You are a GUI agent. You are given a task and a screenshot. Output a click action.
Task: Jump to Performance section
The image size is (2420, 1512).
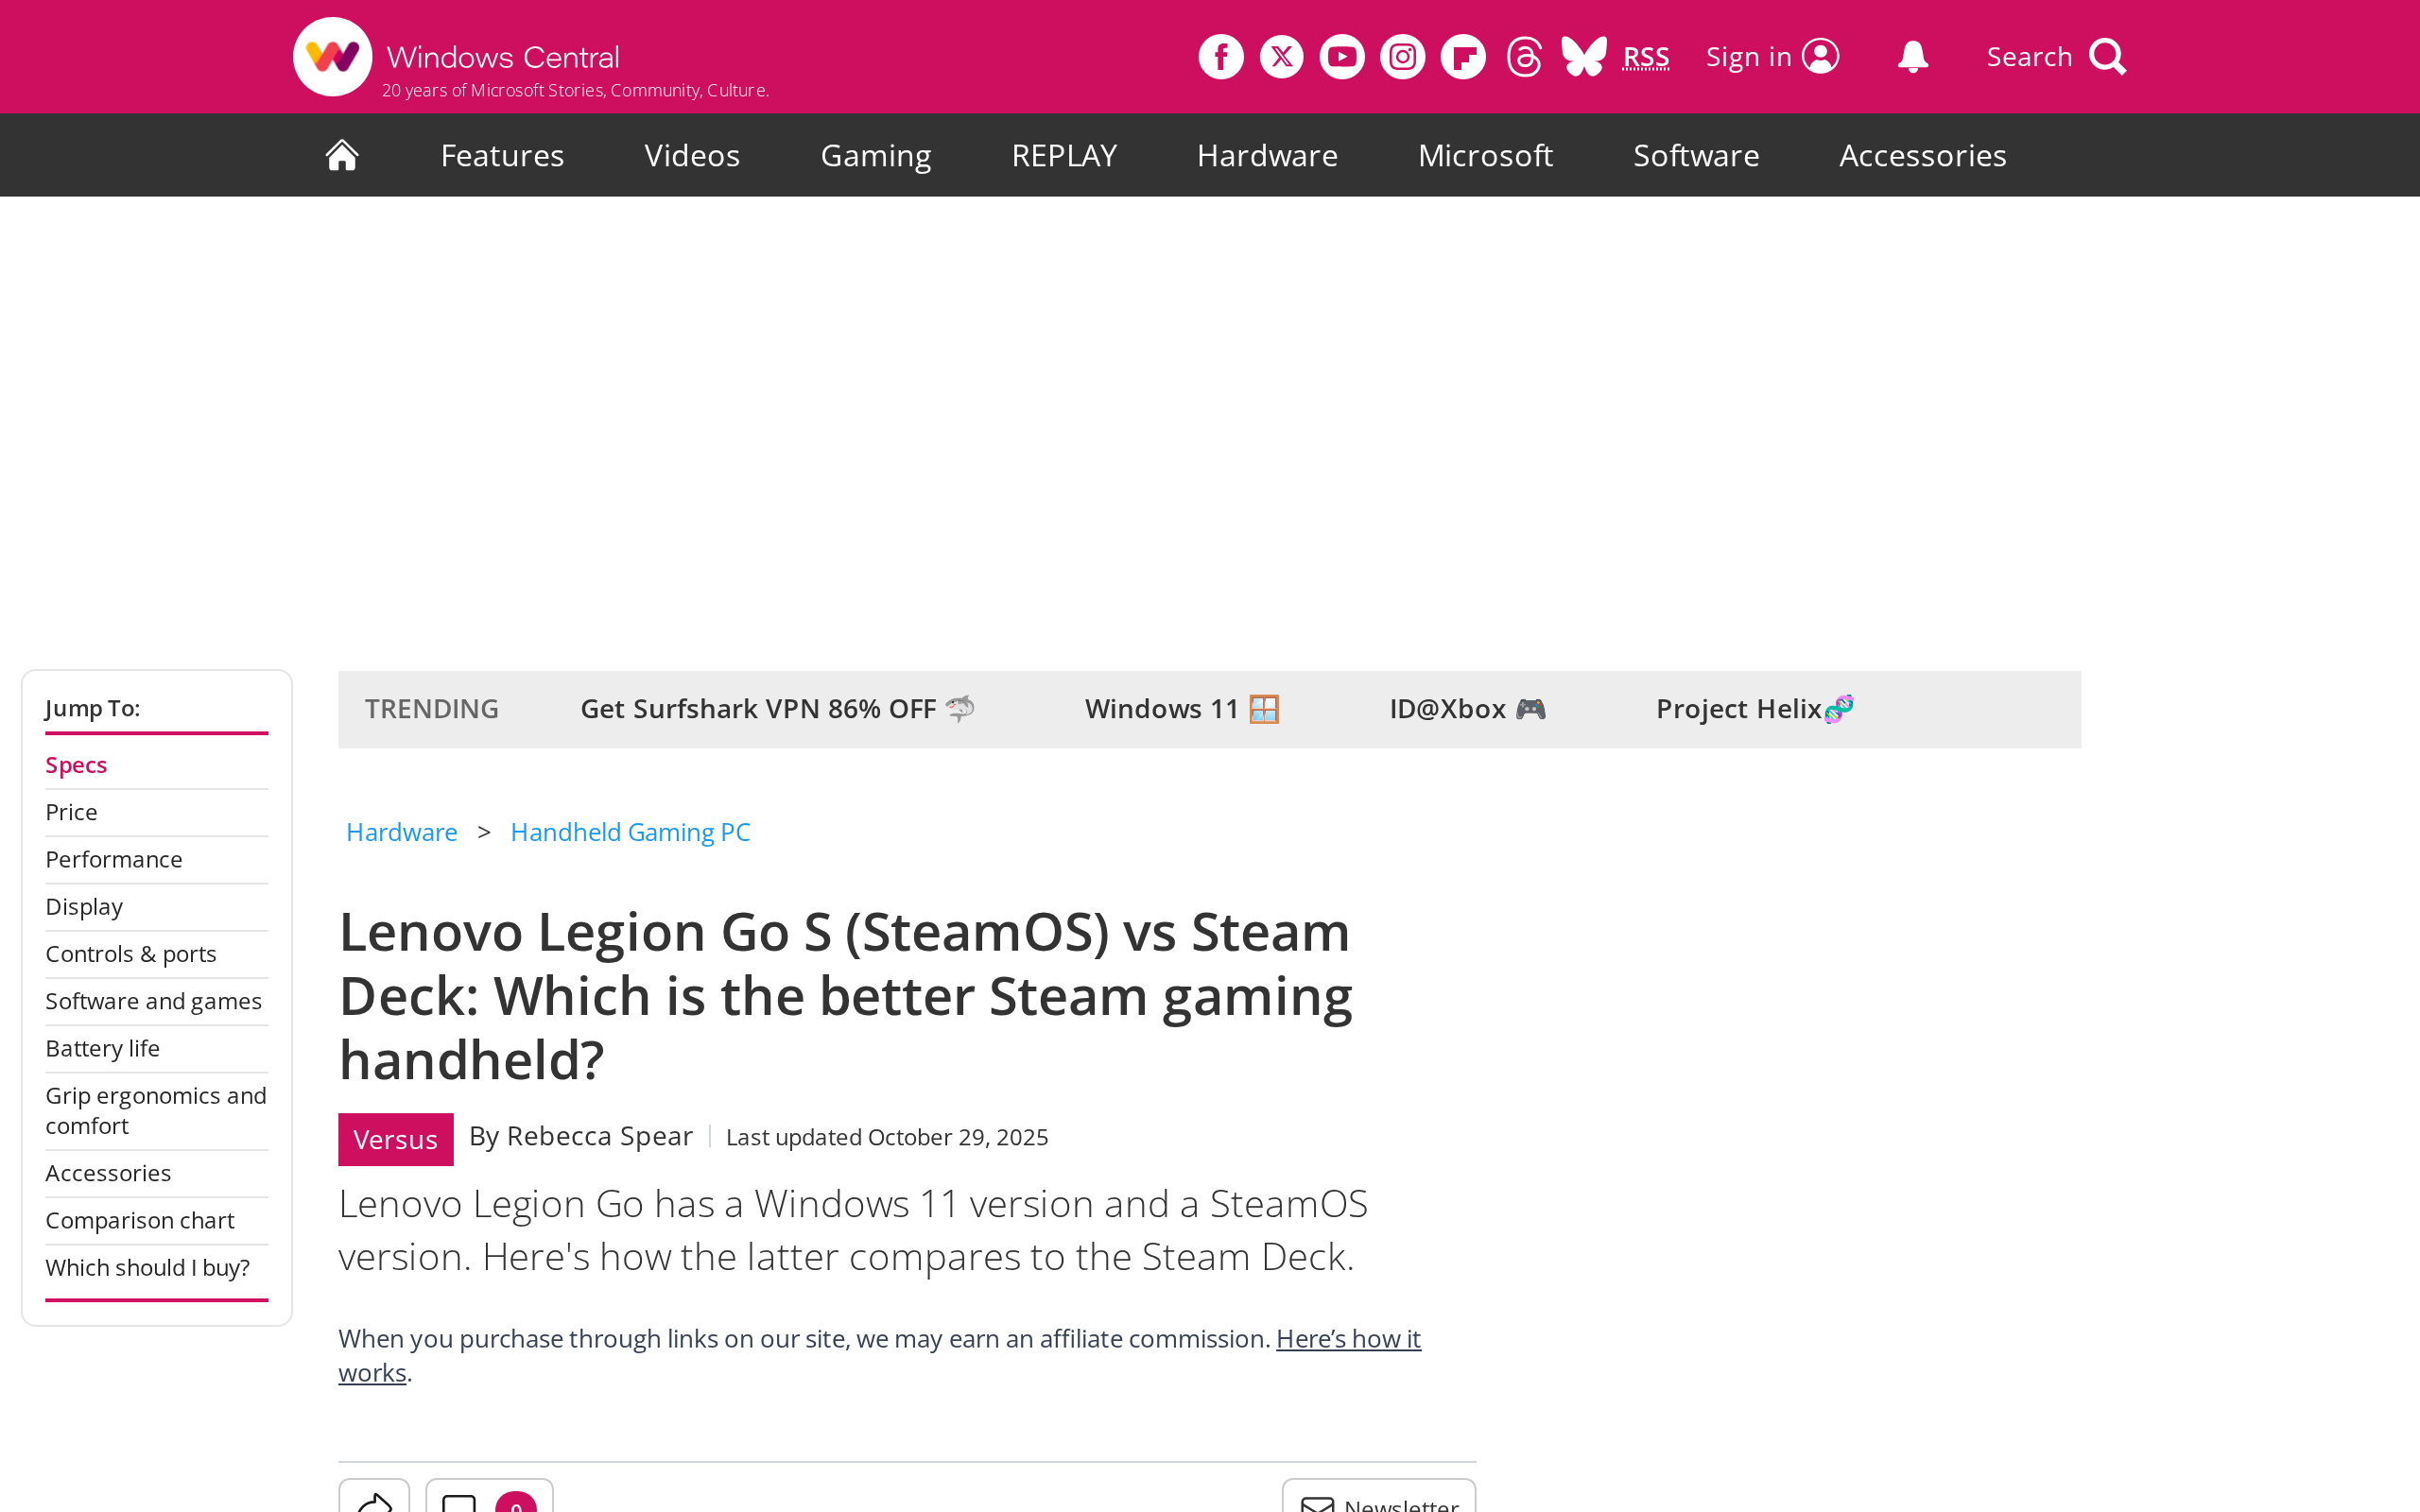(x=114, y=859)
